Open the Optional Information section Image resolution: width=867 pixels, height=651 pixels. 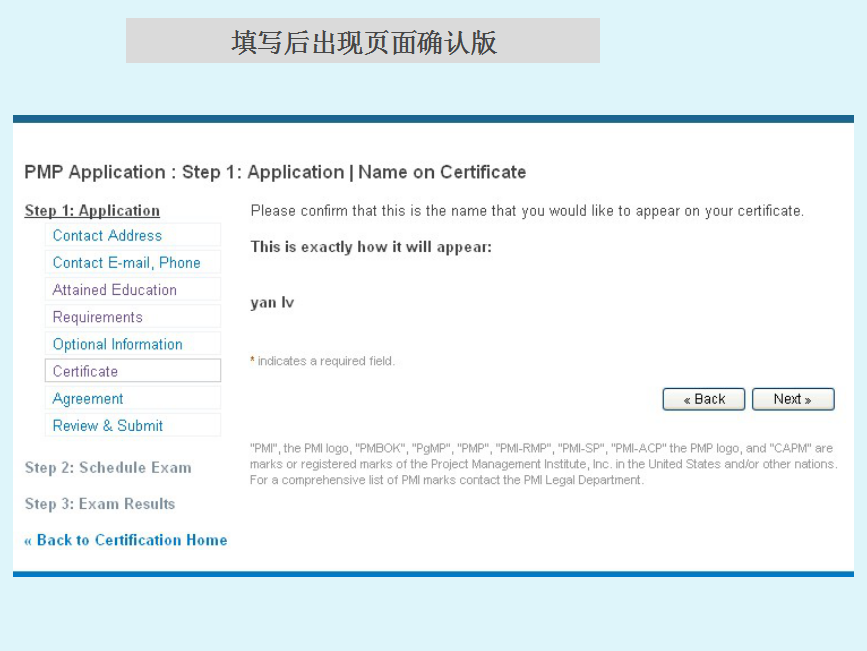(117, 344)
